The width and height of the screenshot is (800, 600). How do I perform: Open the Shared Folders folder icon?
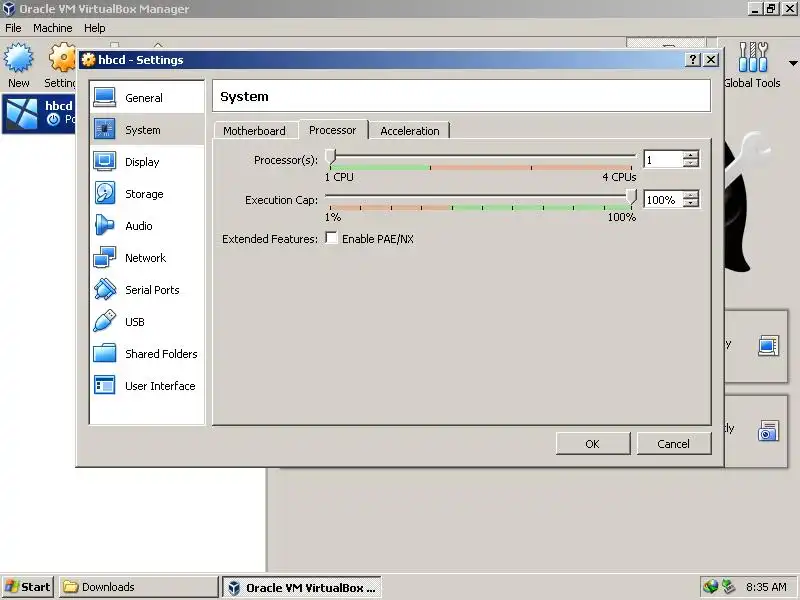click(105, 353)
